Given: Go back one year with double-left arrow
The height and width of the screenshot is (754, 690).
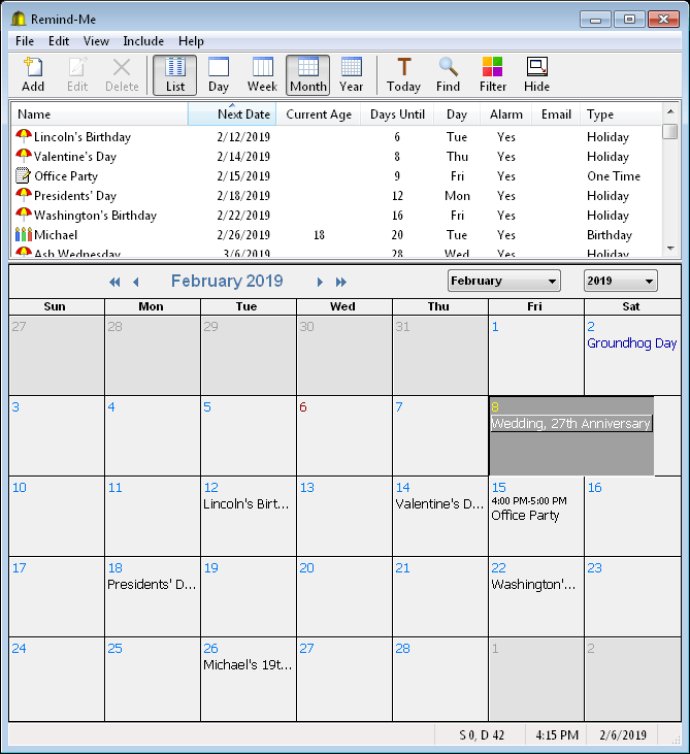Looking at the screenshot, I should pyautogui.click(x=114, y=282).
